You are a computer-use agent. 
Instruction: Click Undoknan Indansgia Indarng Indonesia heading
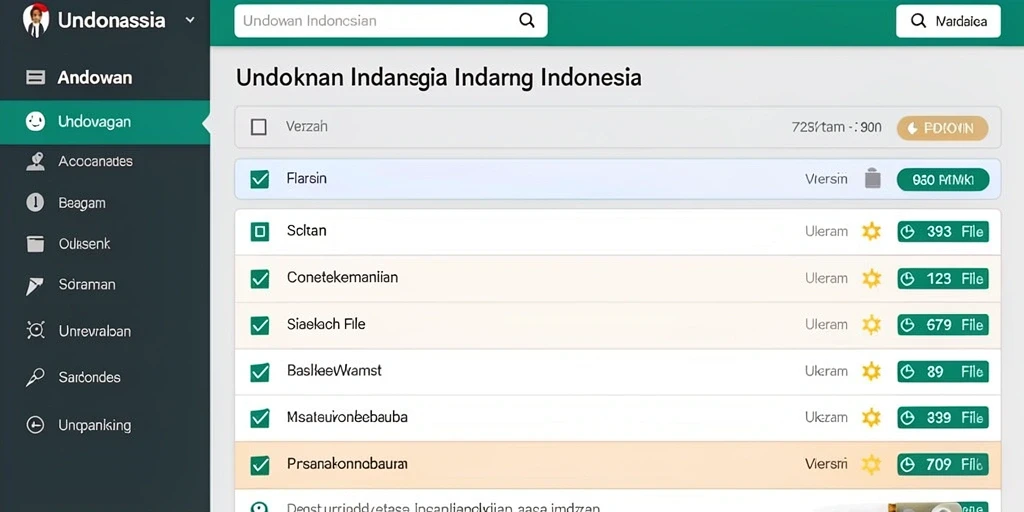coord(438,78)
